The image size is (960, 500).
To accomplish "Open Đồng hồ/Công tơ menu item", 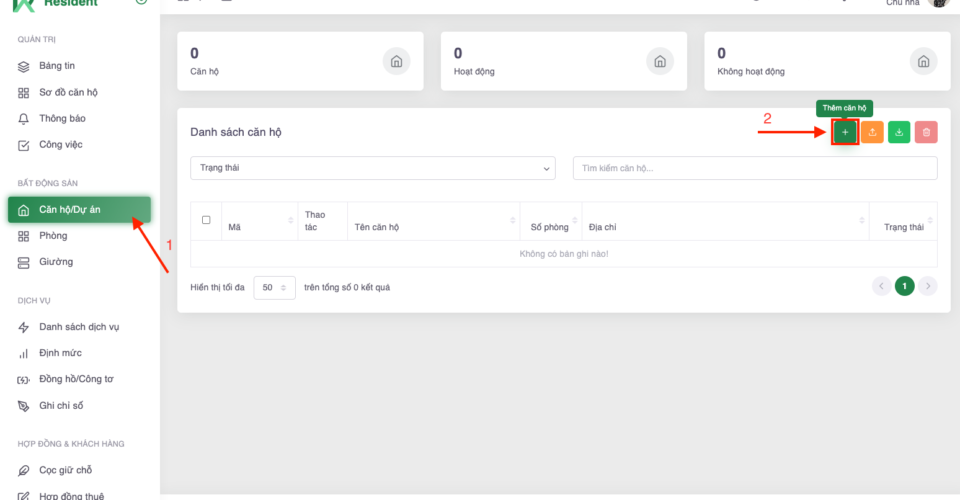I will click(x=76, y=379).
